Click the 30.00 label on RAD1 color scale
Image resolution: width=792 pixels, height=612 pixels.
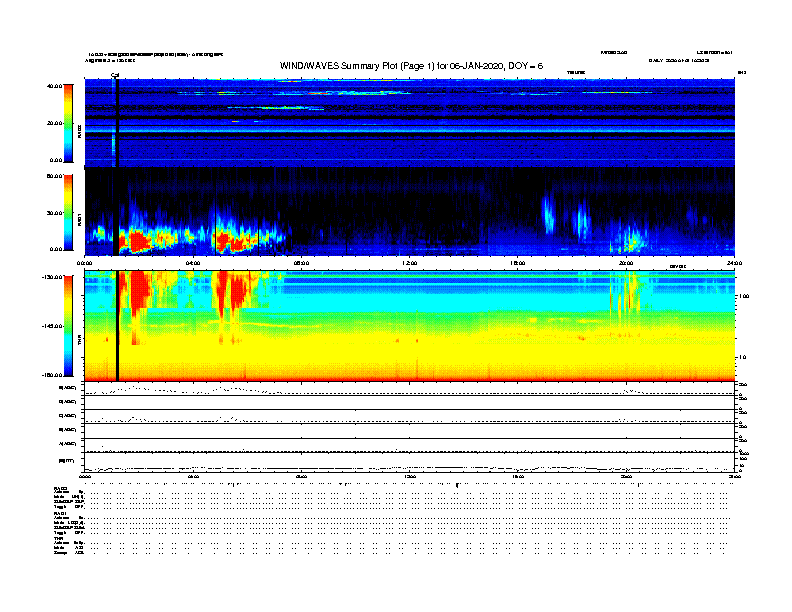[x=54, y=213]
